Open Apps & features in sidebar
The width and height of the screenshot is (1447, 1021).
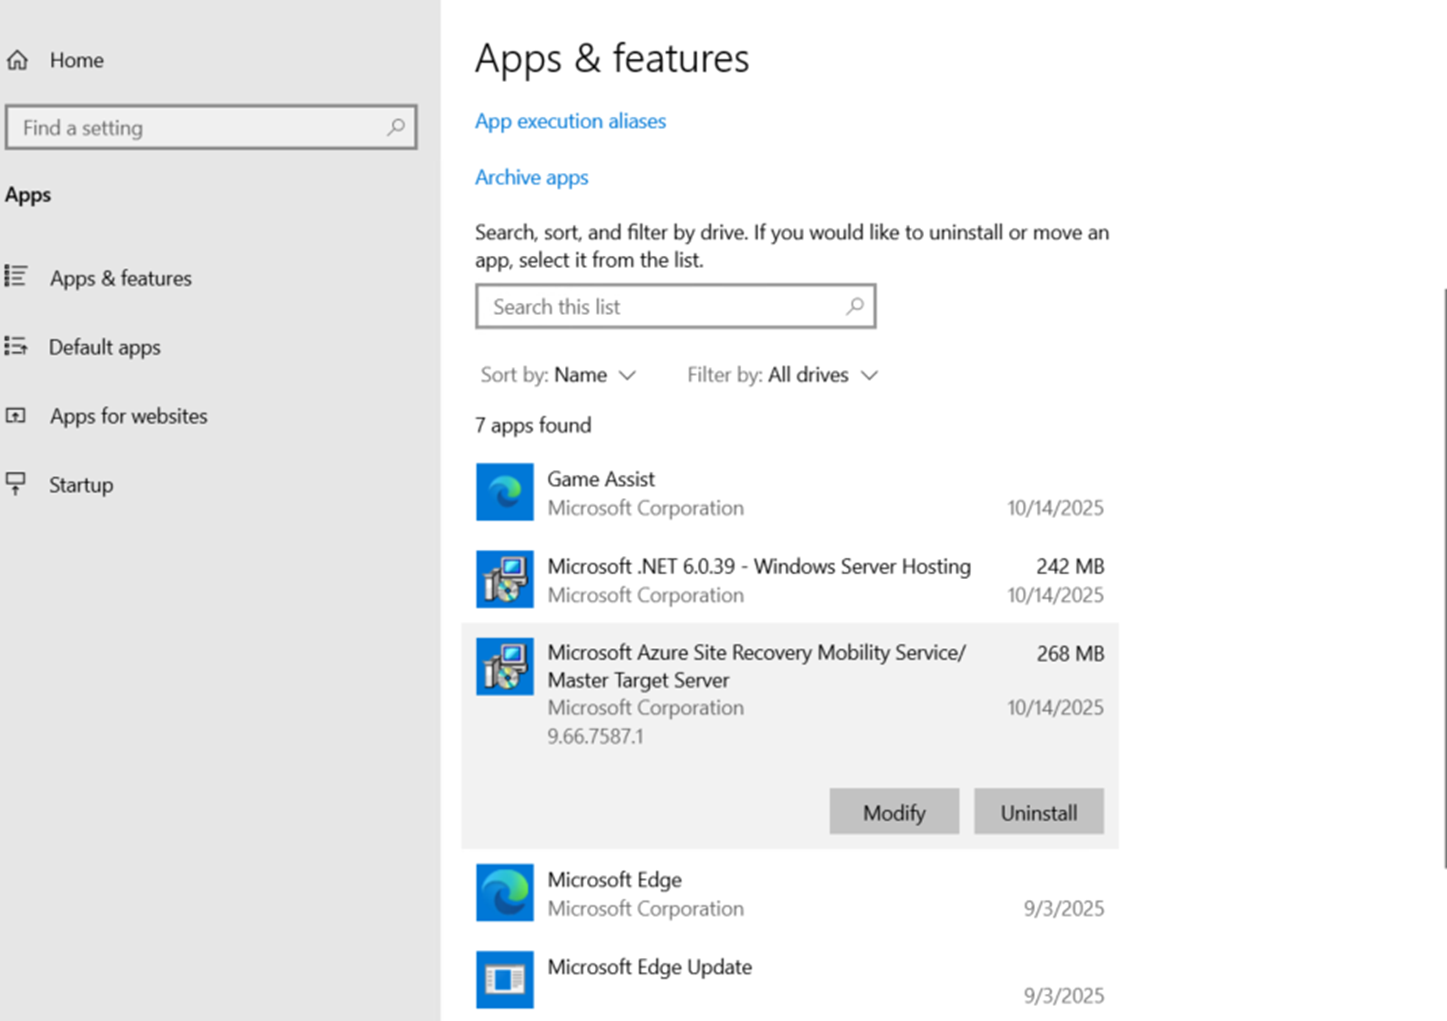click(121, 278)
